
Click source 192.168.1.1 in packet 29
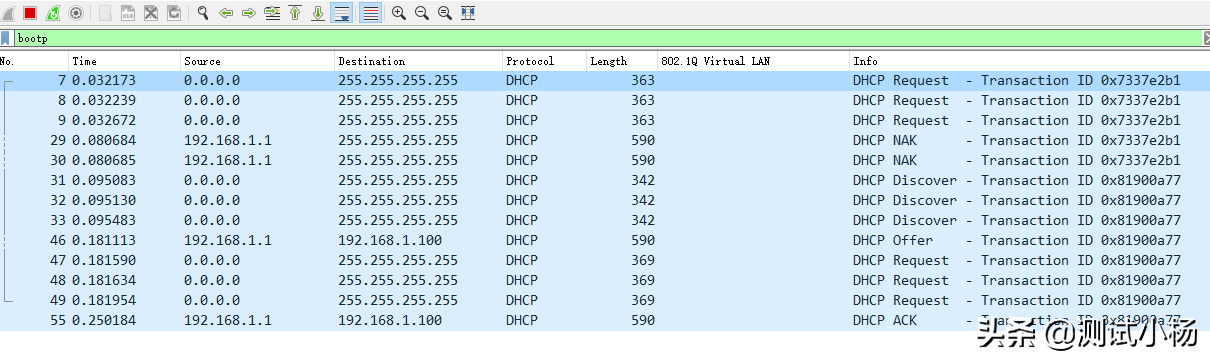[x=227, y=140]
